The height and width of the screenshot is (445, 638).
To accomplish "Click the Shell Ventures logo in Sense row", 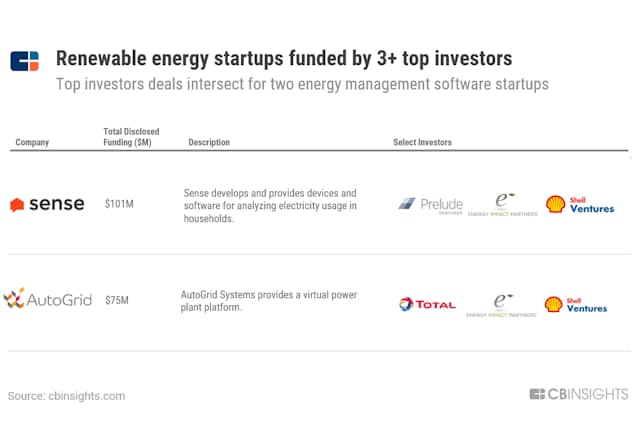I will click(579, 205).
